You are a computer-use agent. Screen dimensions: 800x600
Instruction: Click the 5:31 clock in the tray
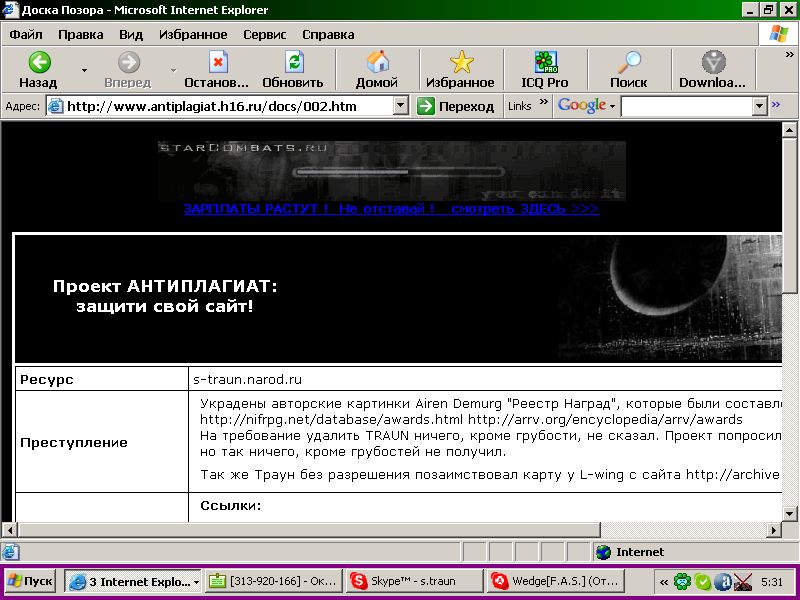click(x=771, y=582)
